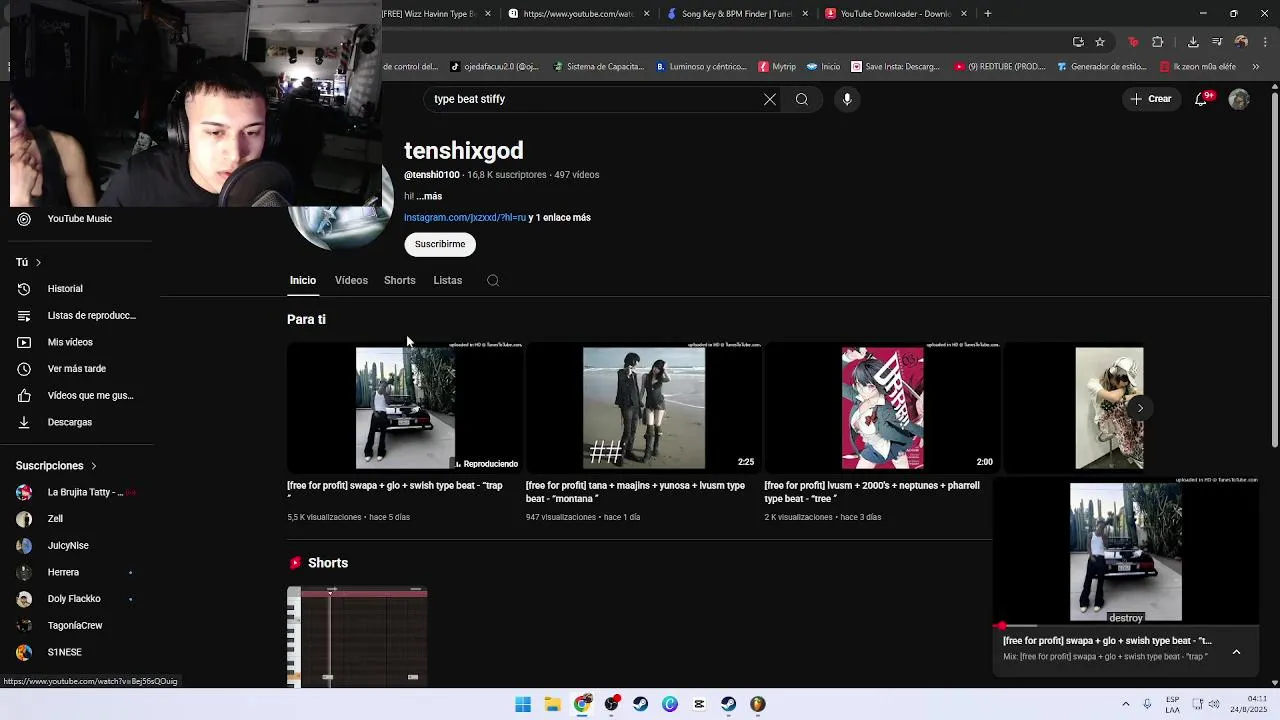Expand the Tú section
This screenshot has height=720, width=1280.
(28, 262)
